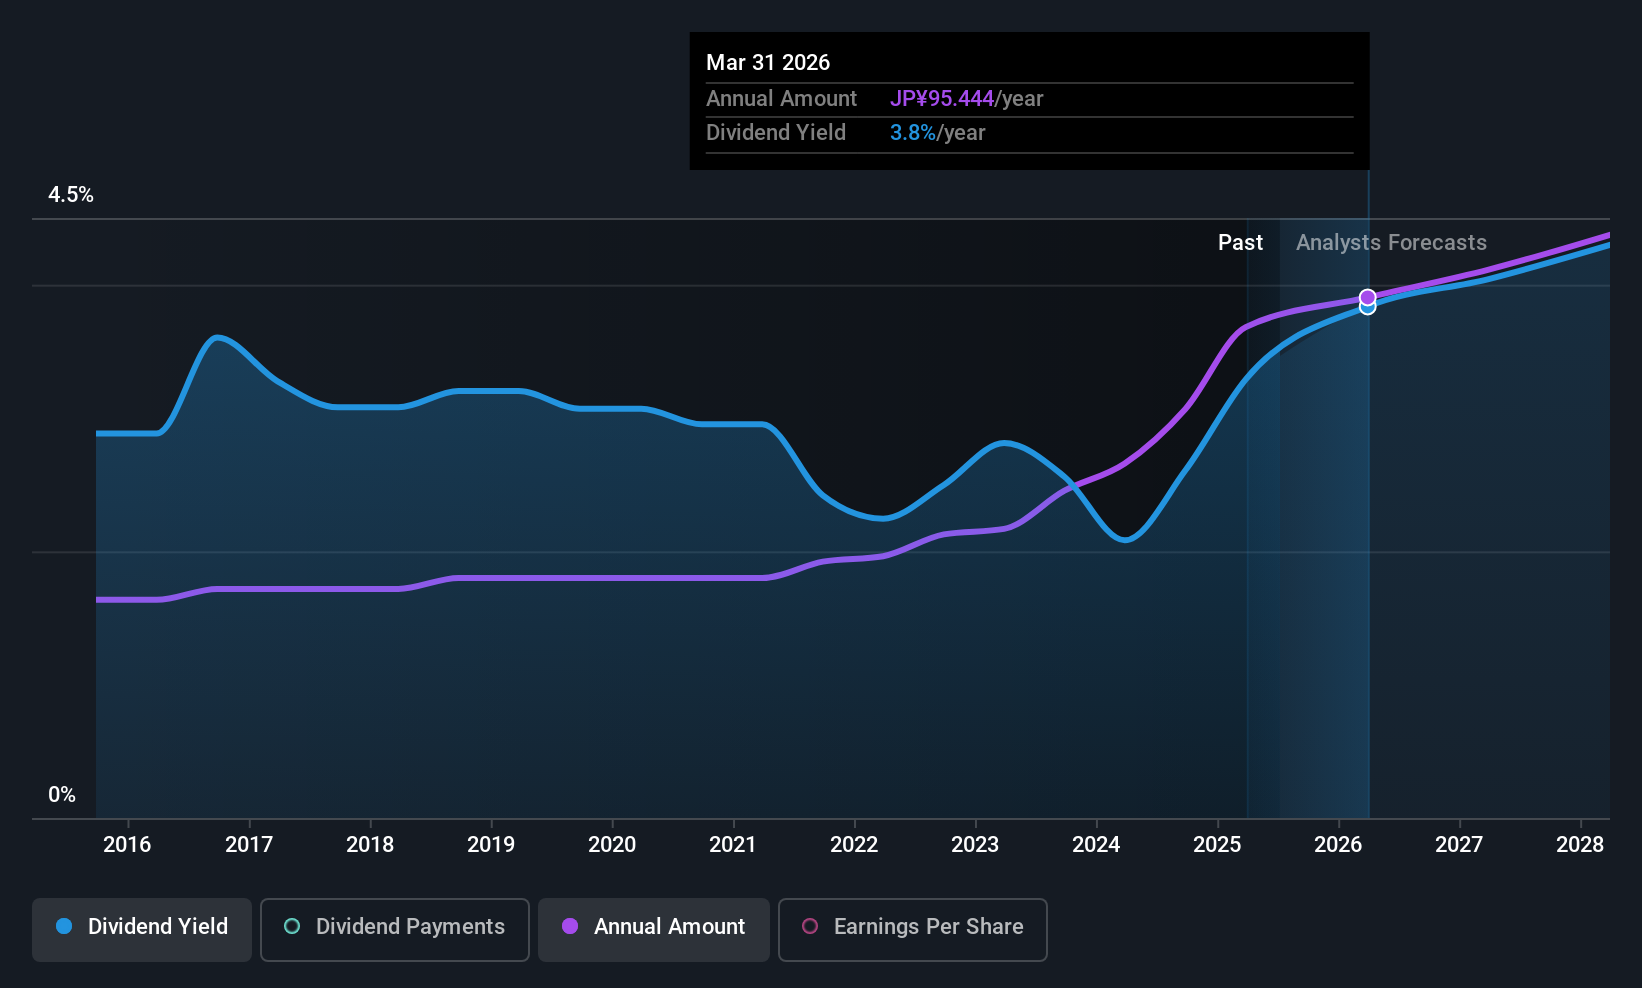Click the blue Dividend Yield legend dot

tap(64, 926)
